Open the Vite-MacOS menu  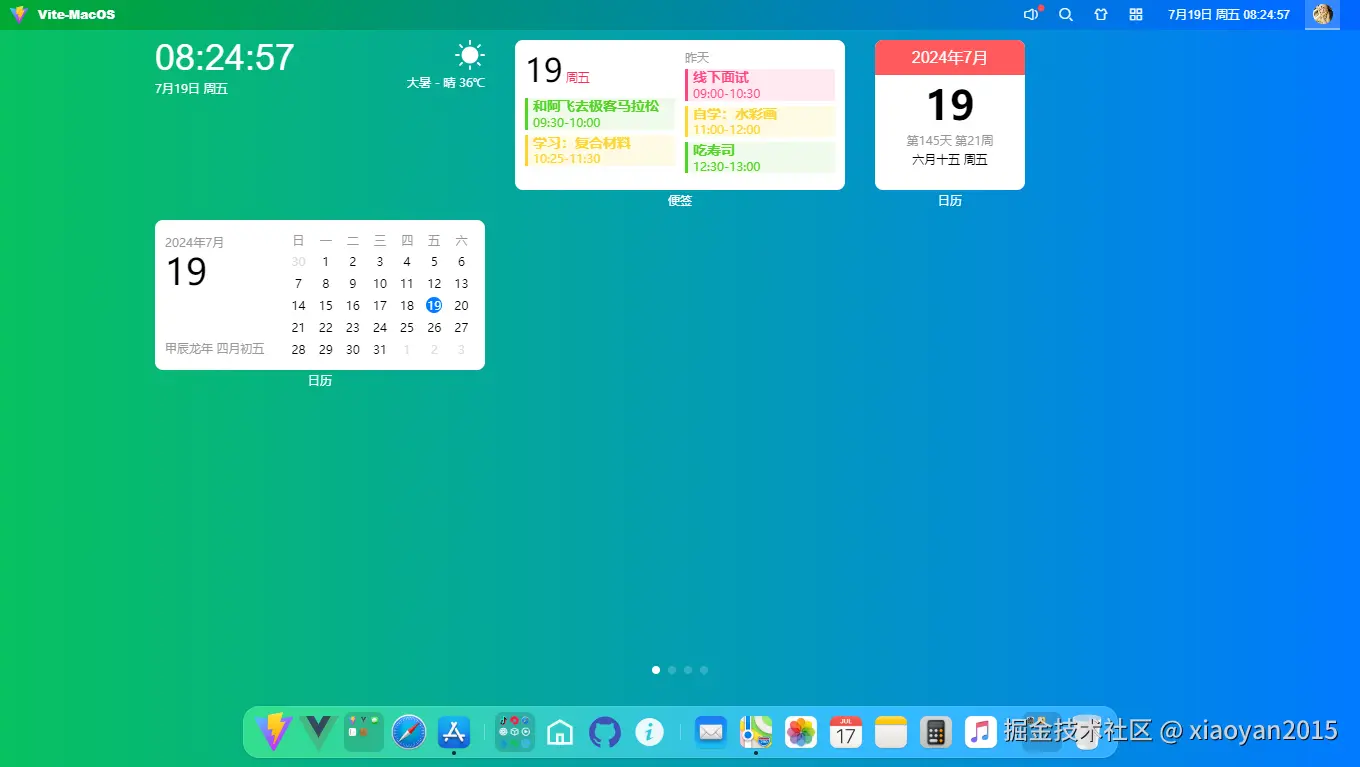pos(77,15)
